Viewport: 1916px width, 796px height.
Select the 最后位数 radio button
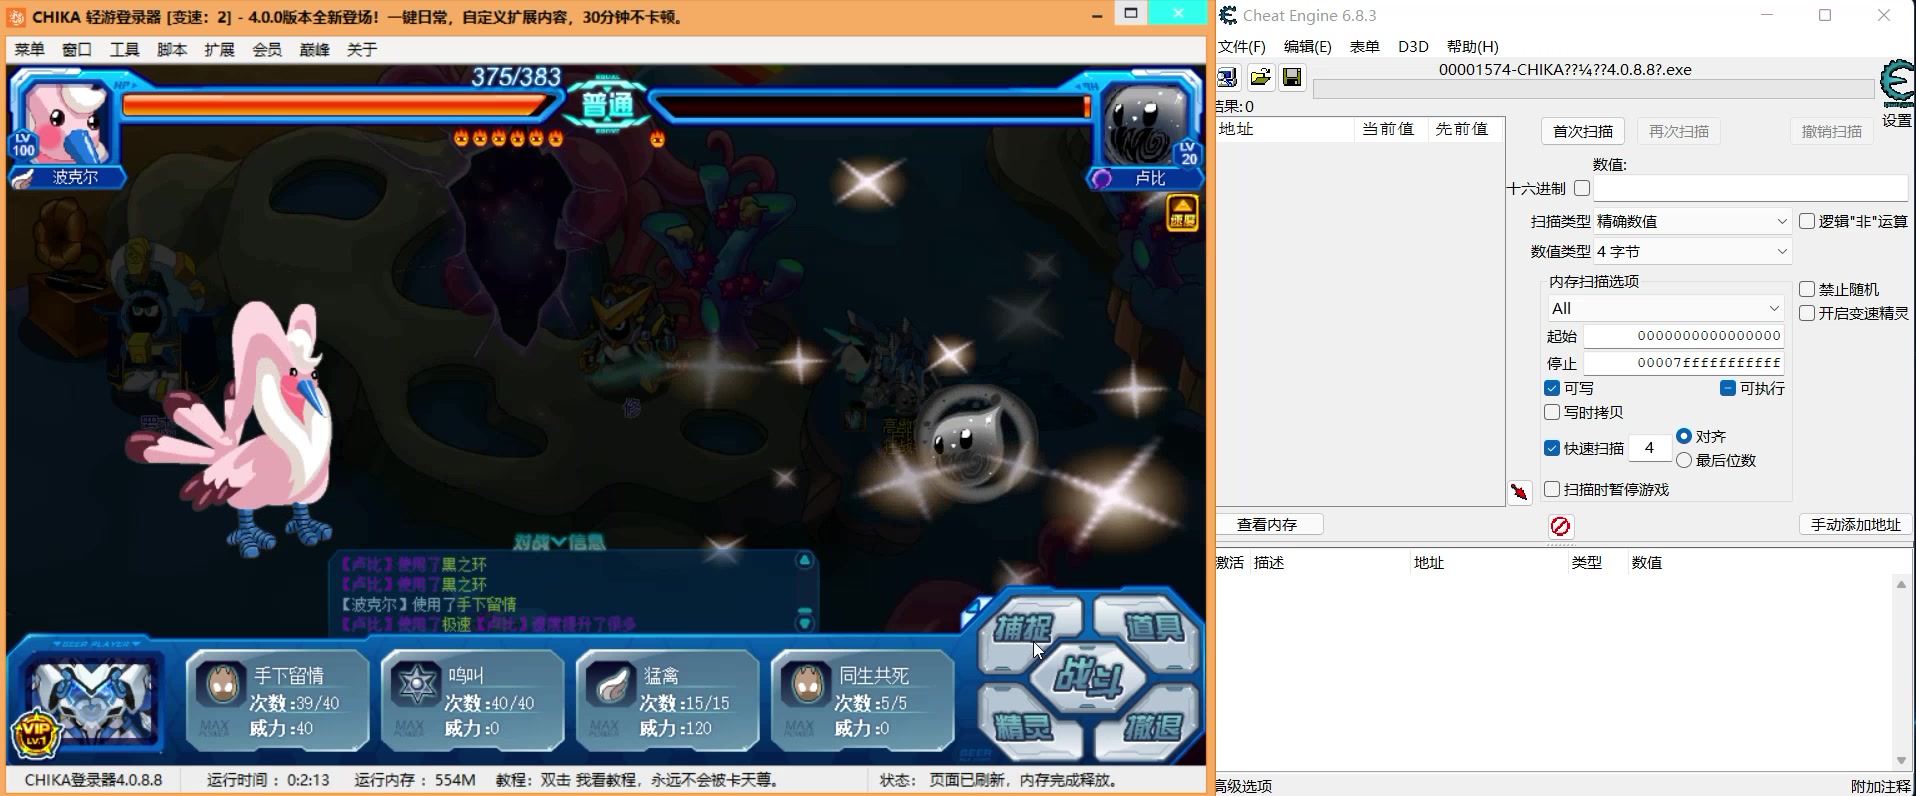(1684, 460)
